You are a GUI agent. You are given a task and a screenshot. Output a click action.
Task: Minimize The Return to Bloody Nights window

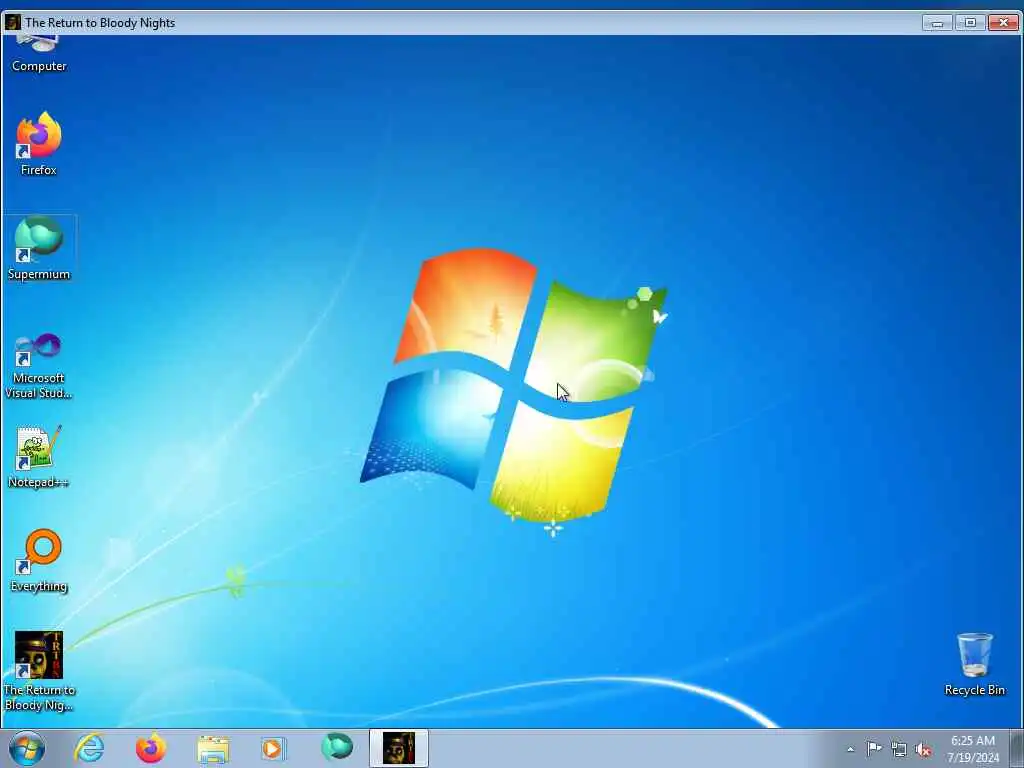coord(937,23)
